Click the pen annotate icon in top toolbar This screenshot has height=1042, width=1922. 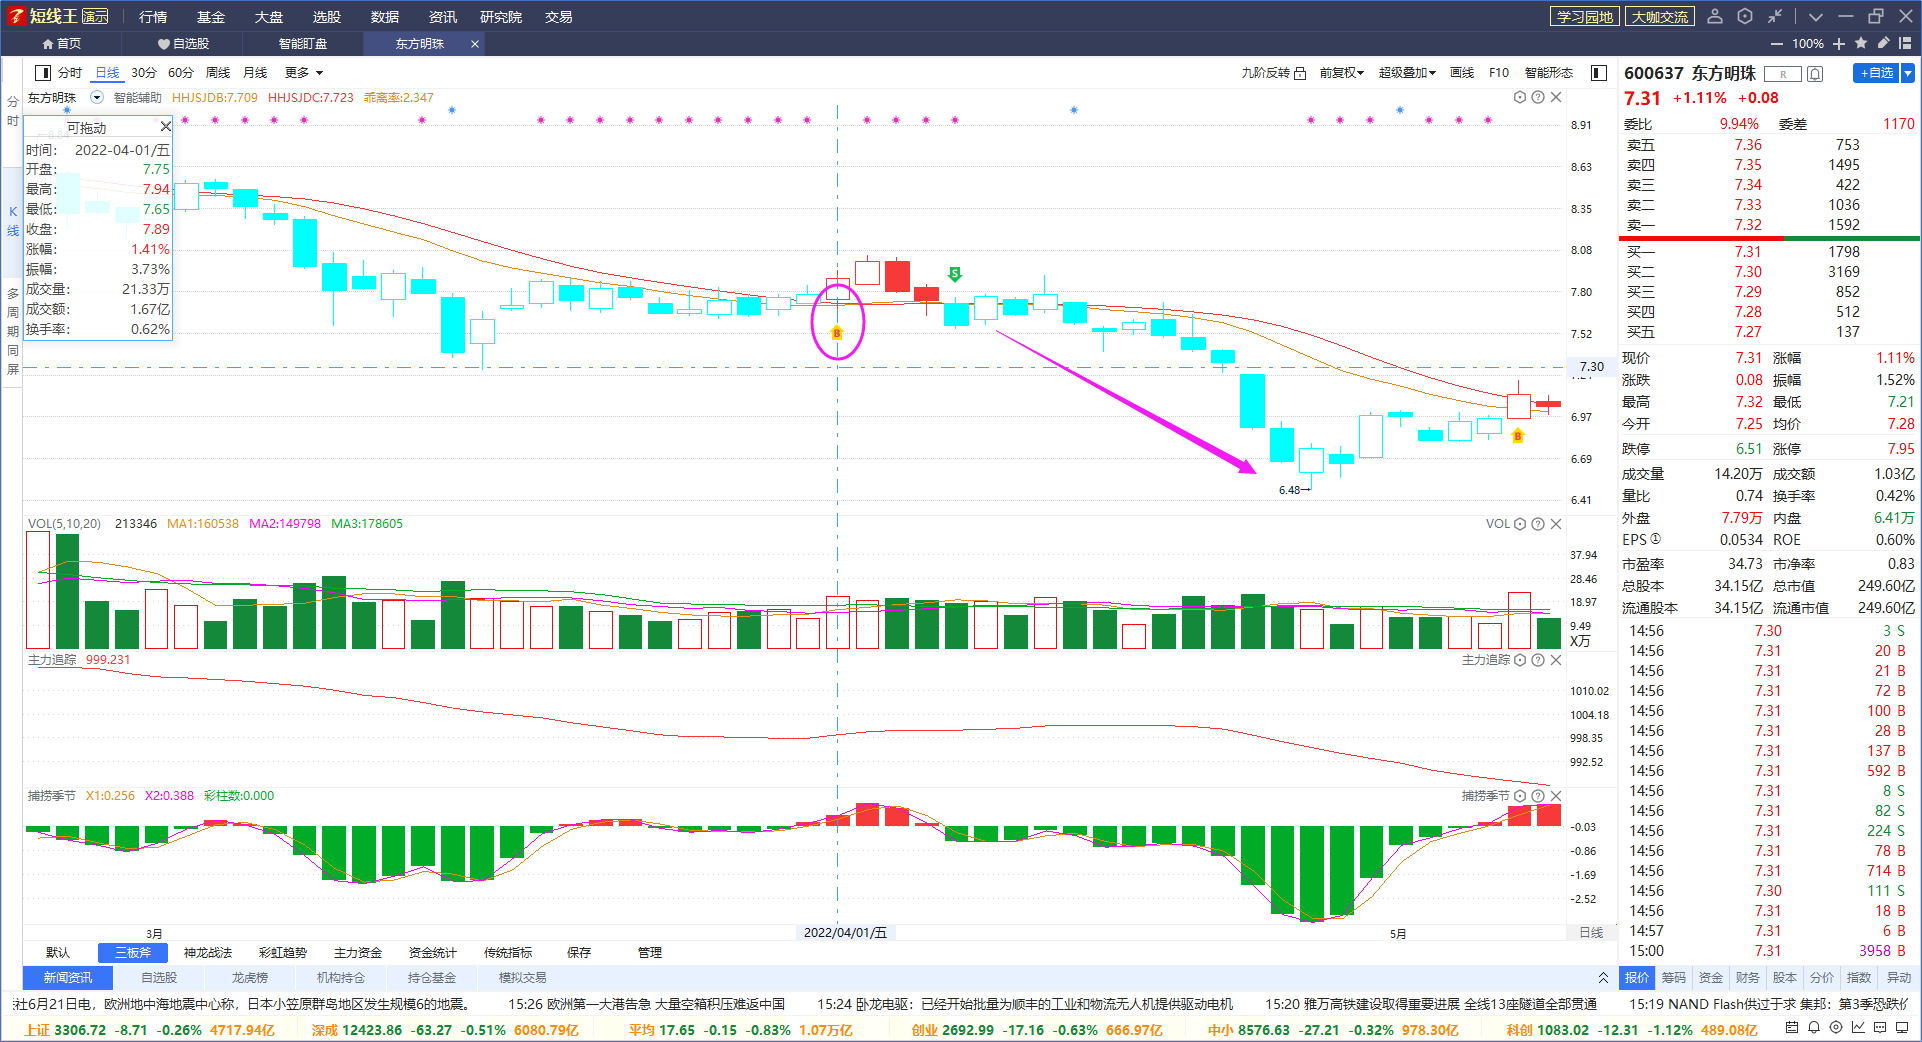[x=1883, y=43]
